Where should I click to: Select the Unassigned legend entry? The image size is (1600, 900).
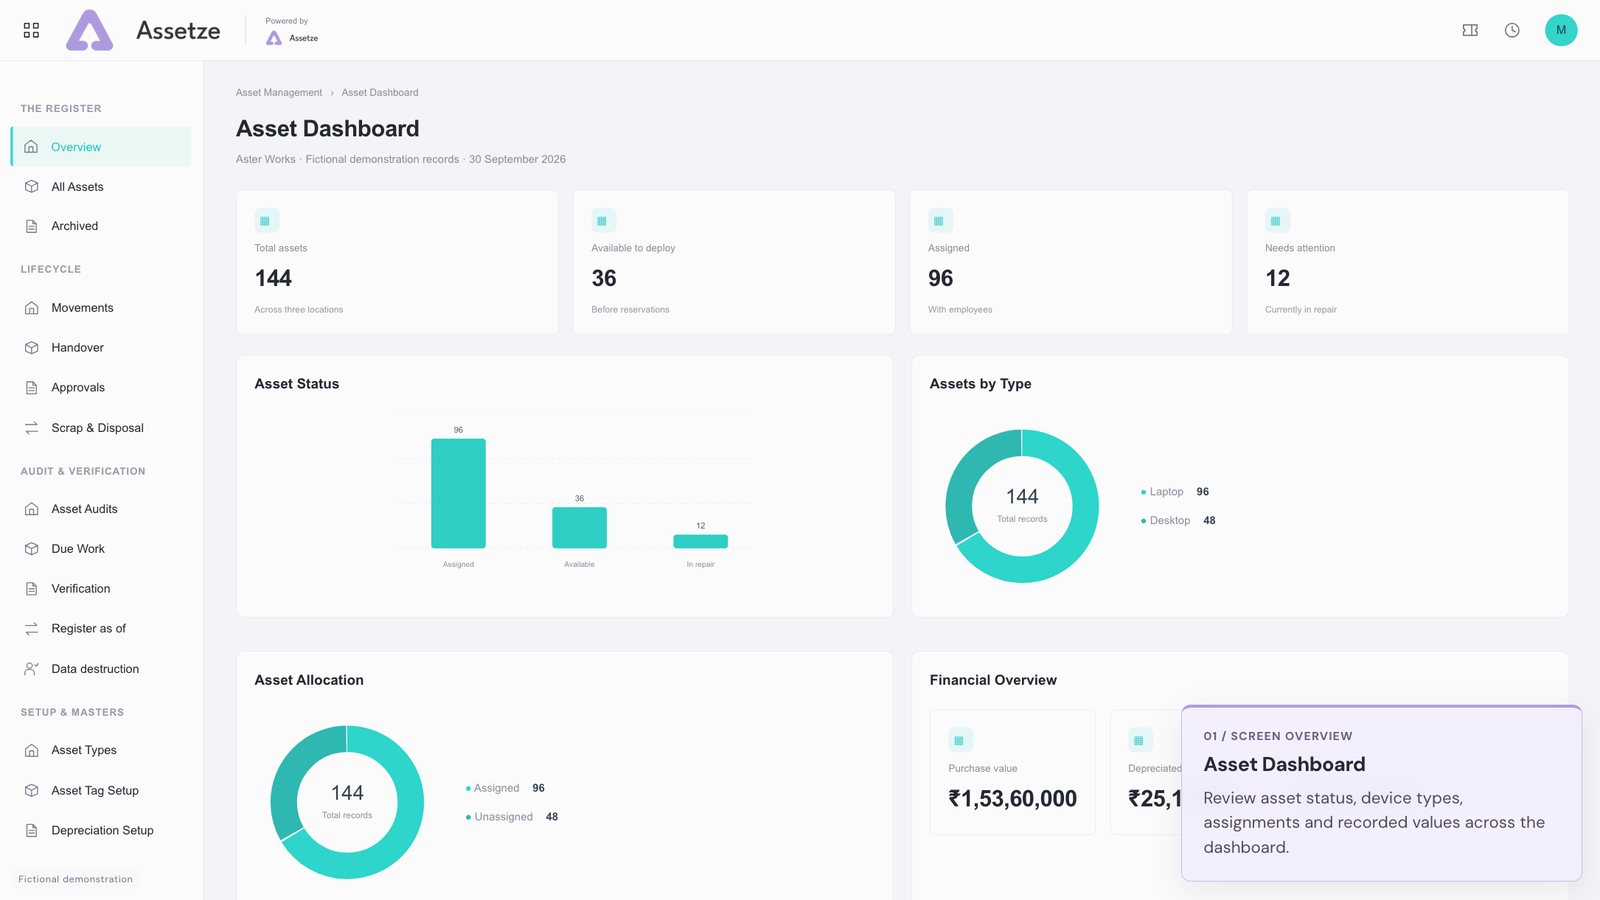point(512,817)
